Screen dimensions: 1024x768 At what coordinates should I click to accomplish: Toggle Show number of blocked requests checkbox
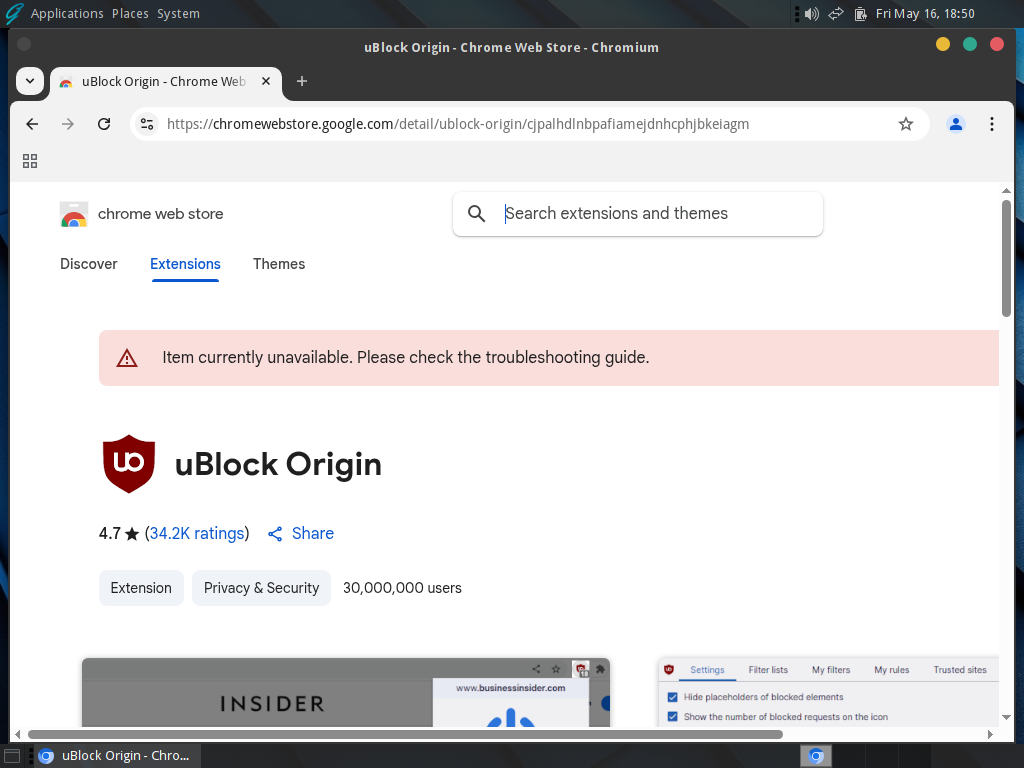673,716
